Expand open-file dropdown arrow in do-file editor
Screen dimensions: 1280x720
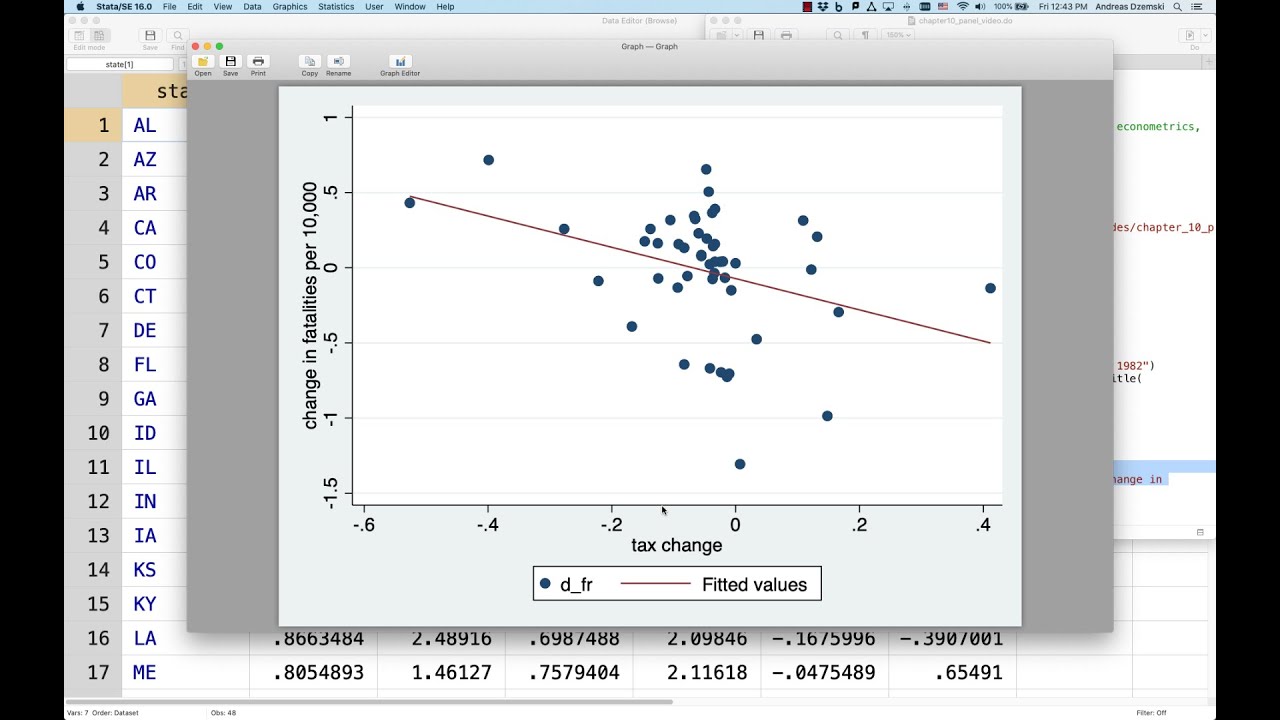738,35
